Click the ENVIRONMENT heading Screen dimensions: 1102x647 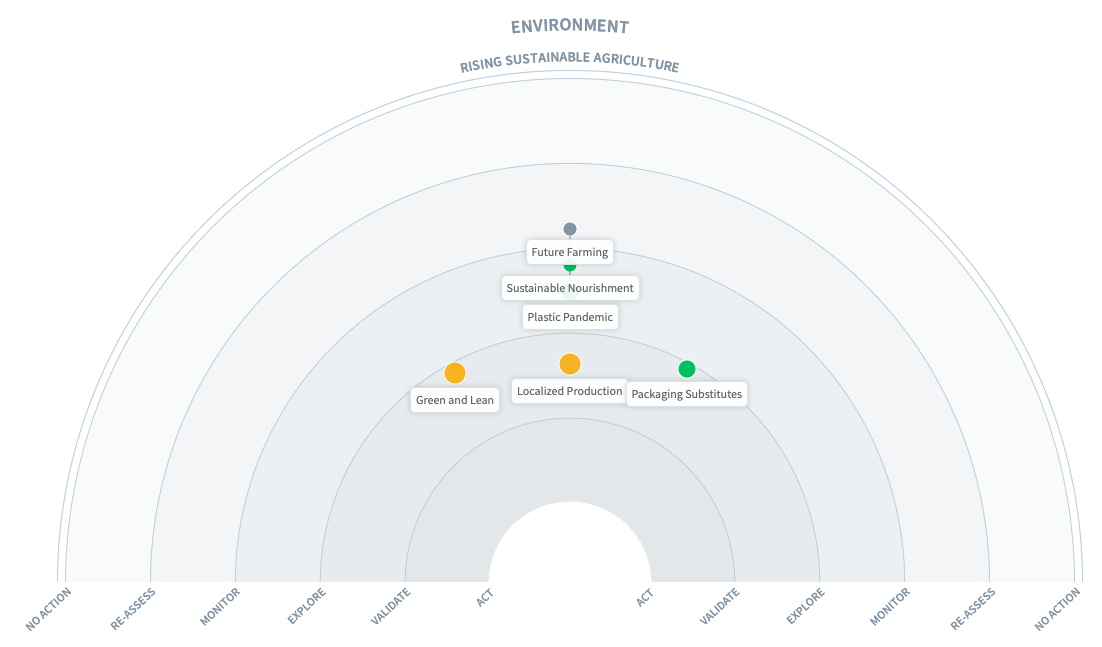[x=570, y=26]
